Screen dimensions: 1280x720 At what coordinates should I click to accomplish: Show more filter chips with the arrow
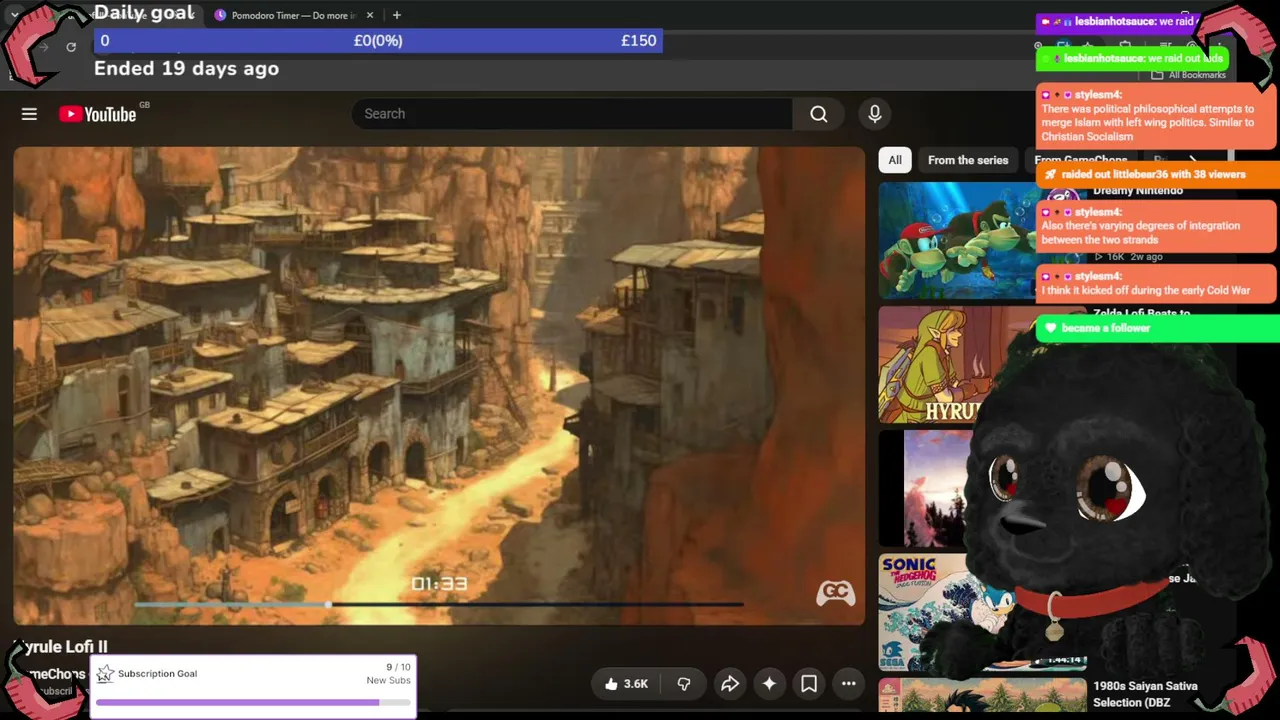tap(1192, 160)
